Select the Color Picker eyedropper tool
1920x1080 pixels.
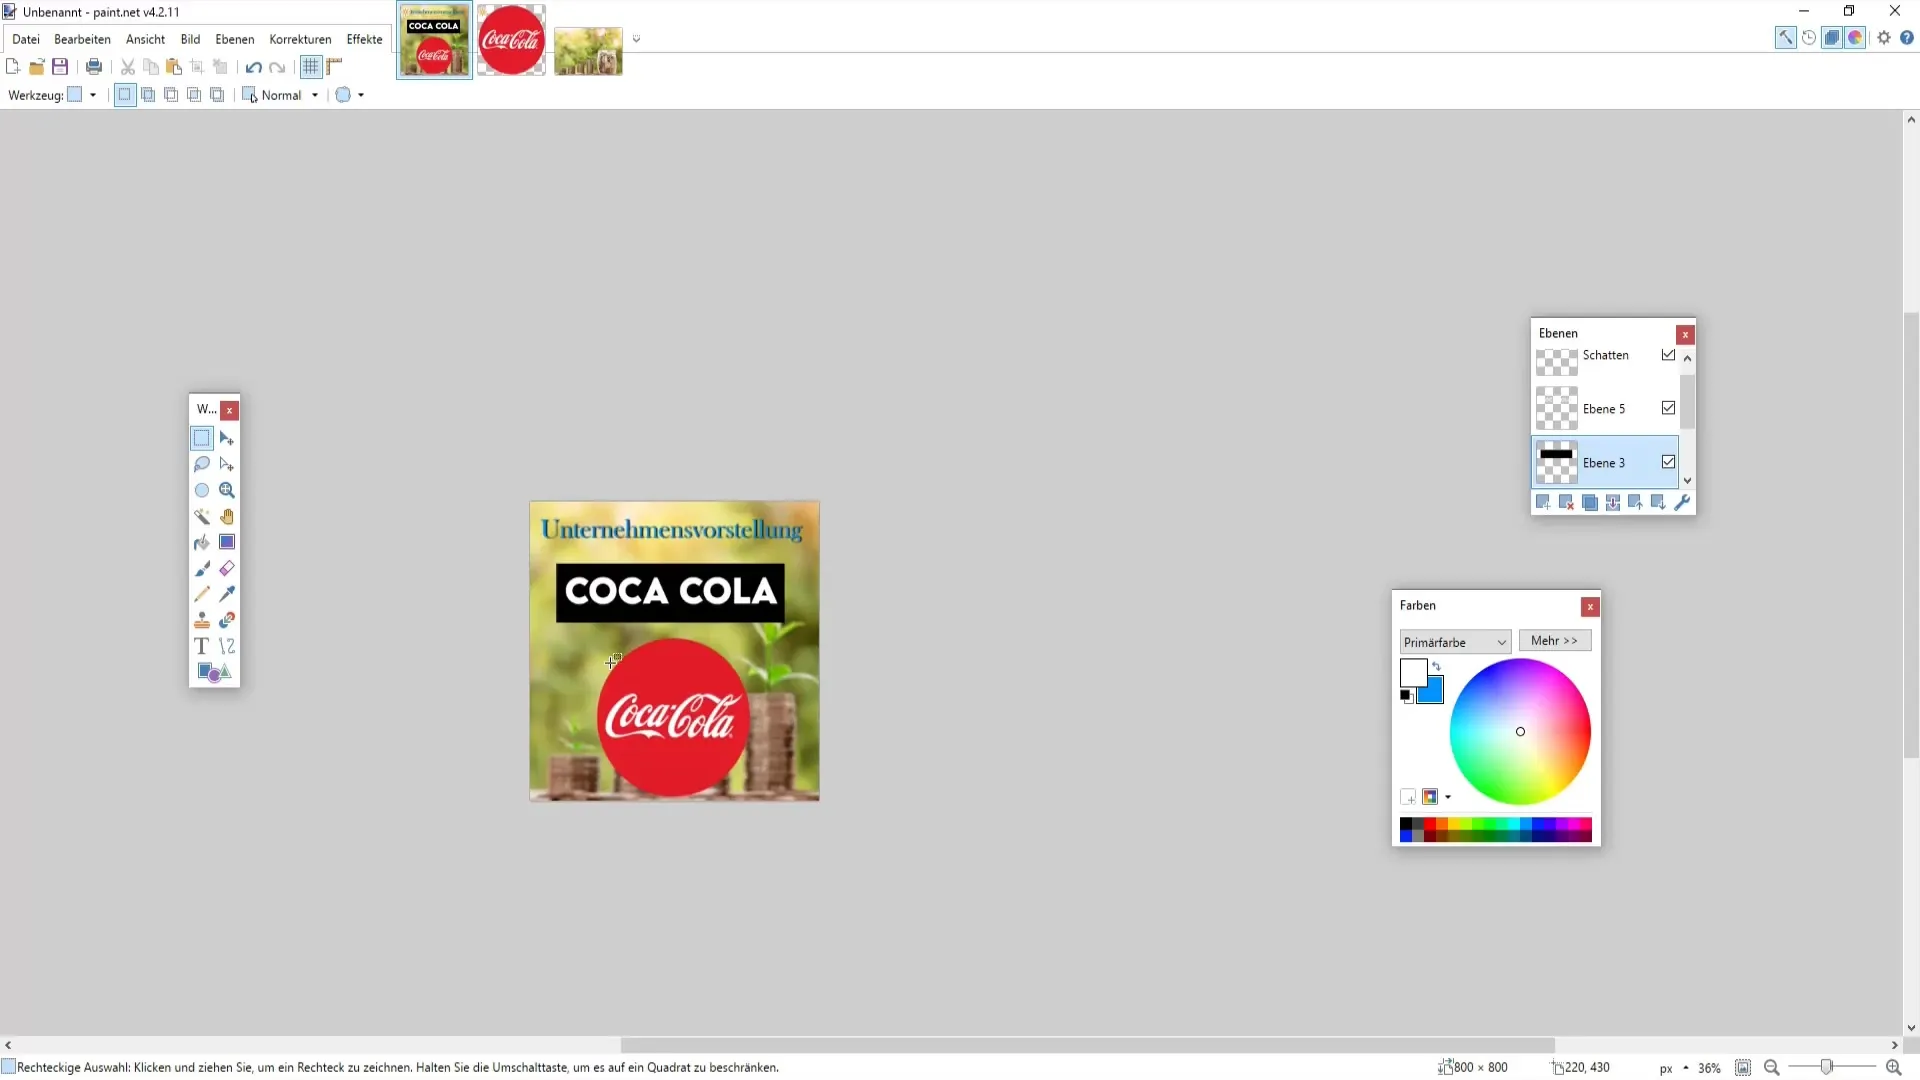click(227, 594)
